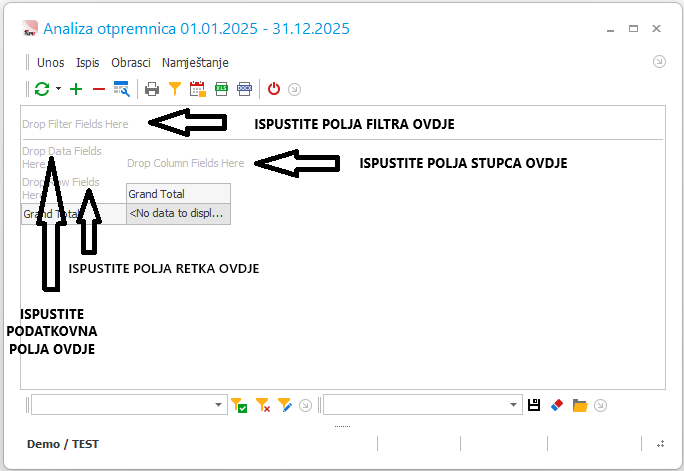This screenshot has height=471, width=684.
Task: Close the Analiza otpremnica window
Action: point(656,29)
